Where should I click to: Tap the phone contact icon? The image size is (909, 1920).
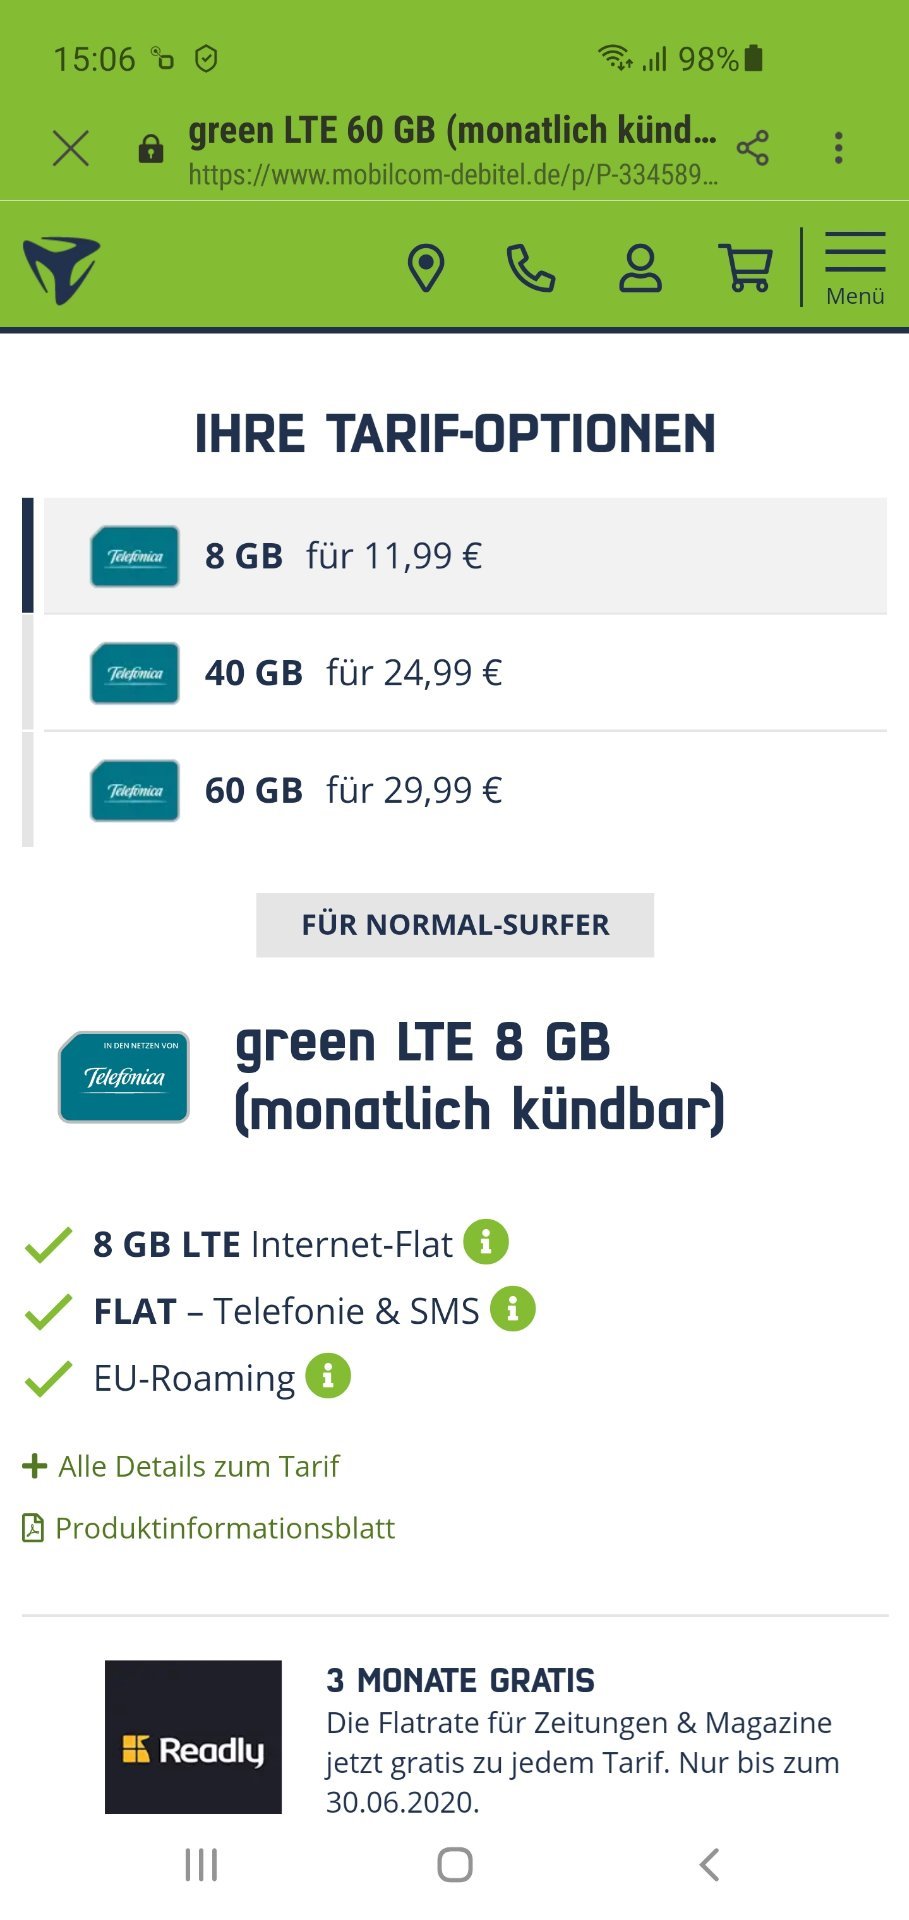coord(530,268)
